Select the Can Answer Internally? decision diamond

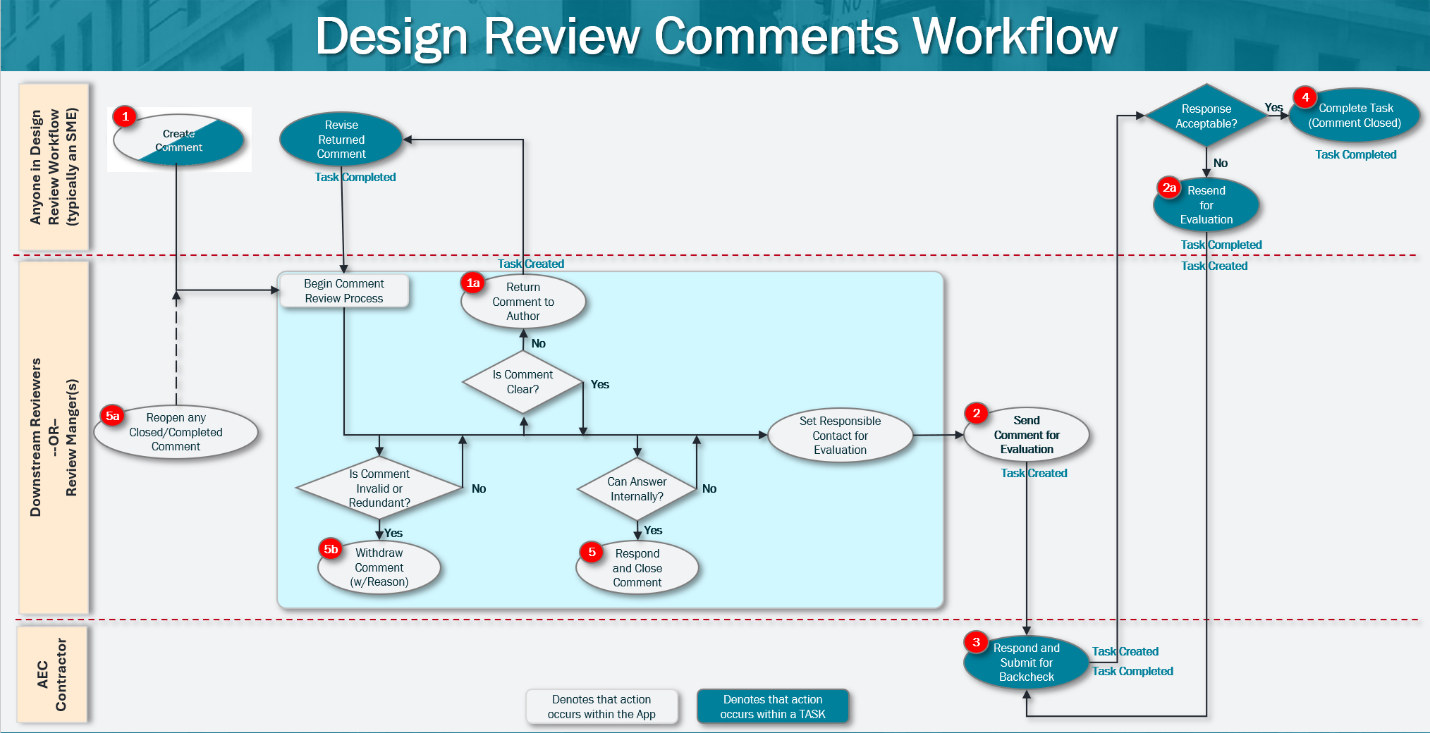(x=637, y=489)
